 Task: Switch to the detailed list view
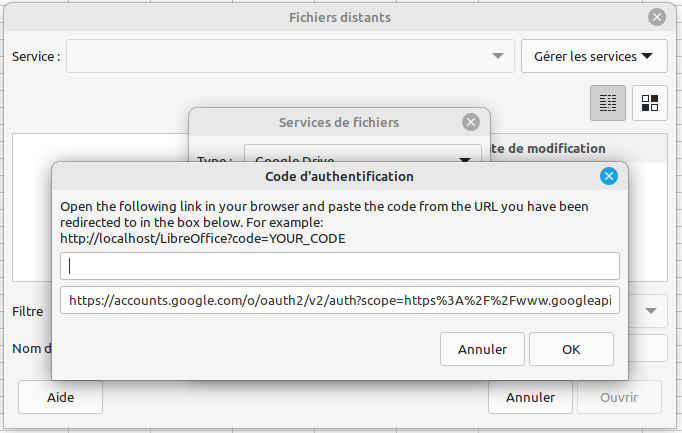pos(608,102)
